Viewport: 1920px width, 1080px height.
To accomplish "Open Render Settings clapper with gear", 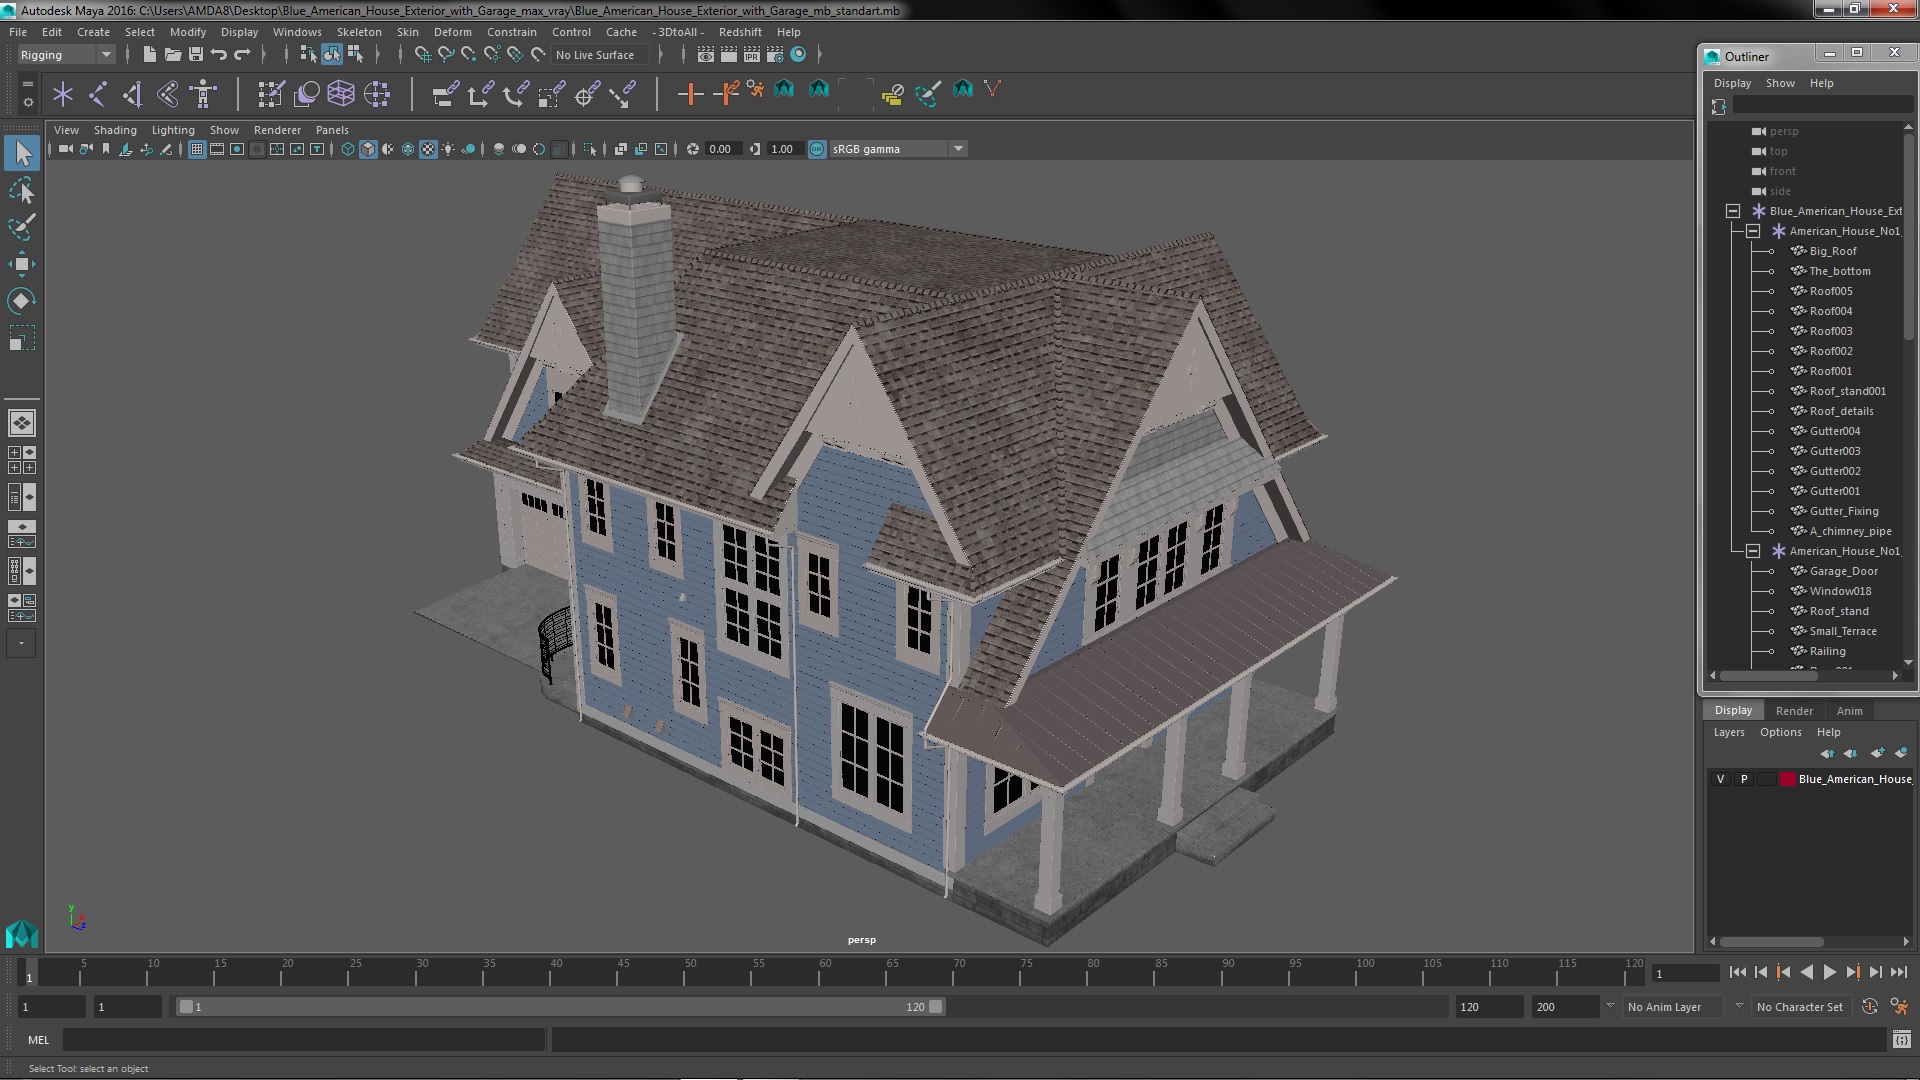I will [775, 55].
